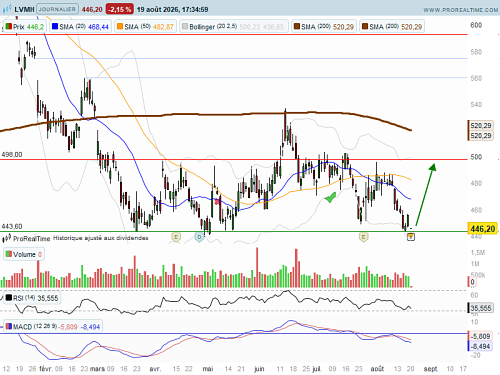Screen dimensions: 500x375
Task: Click the Volume red-green swatch icon
Action: tap(9, 254)
